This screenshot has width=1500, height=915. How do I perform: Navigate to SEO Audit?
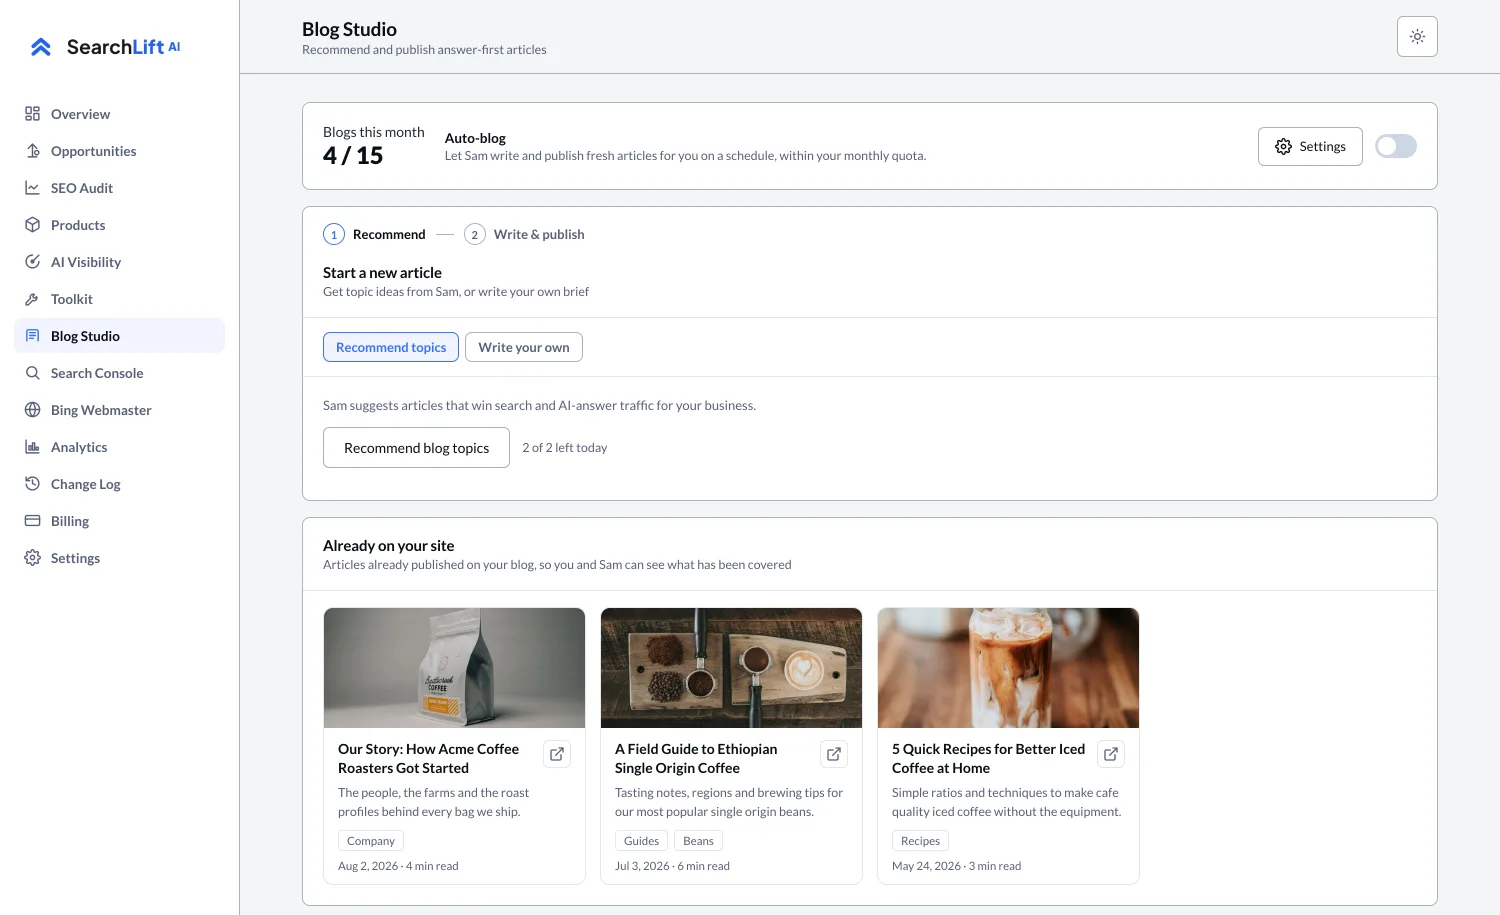tap(119, 188)
